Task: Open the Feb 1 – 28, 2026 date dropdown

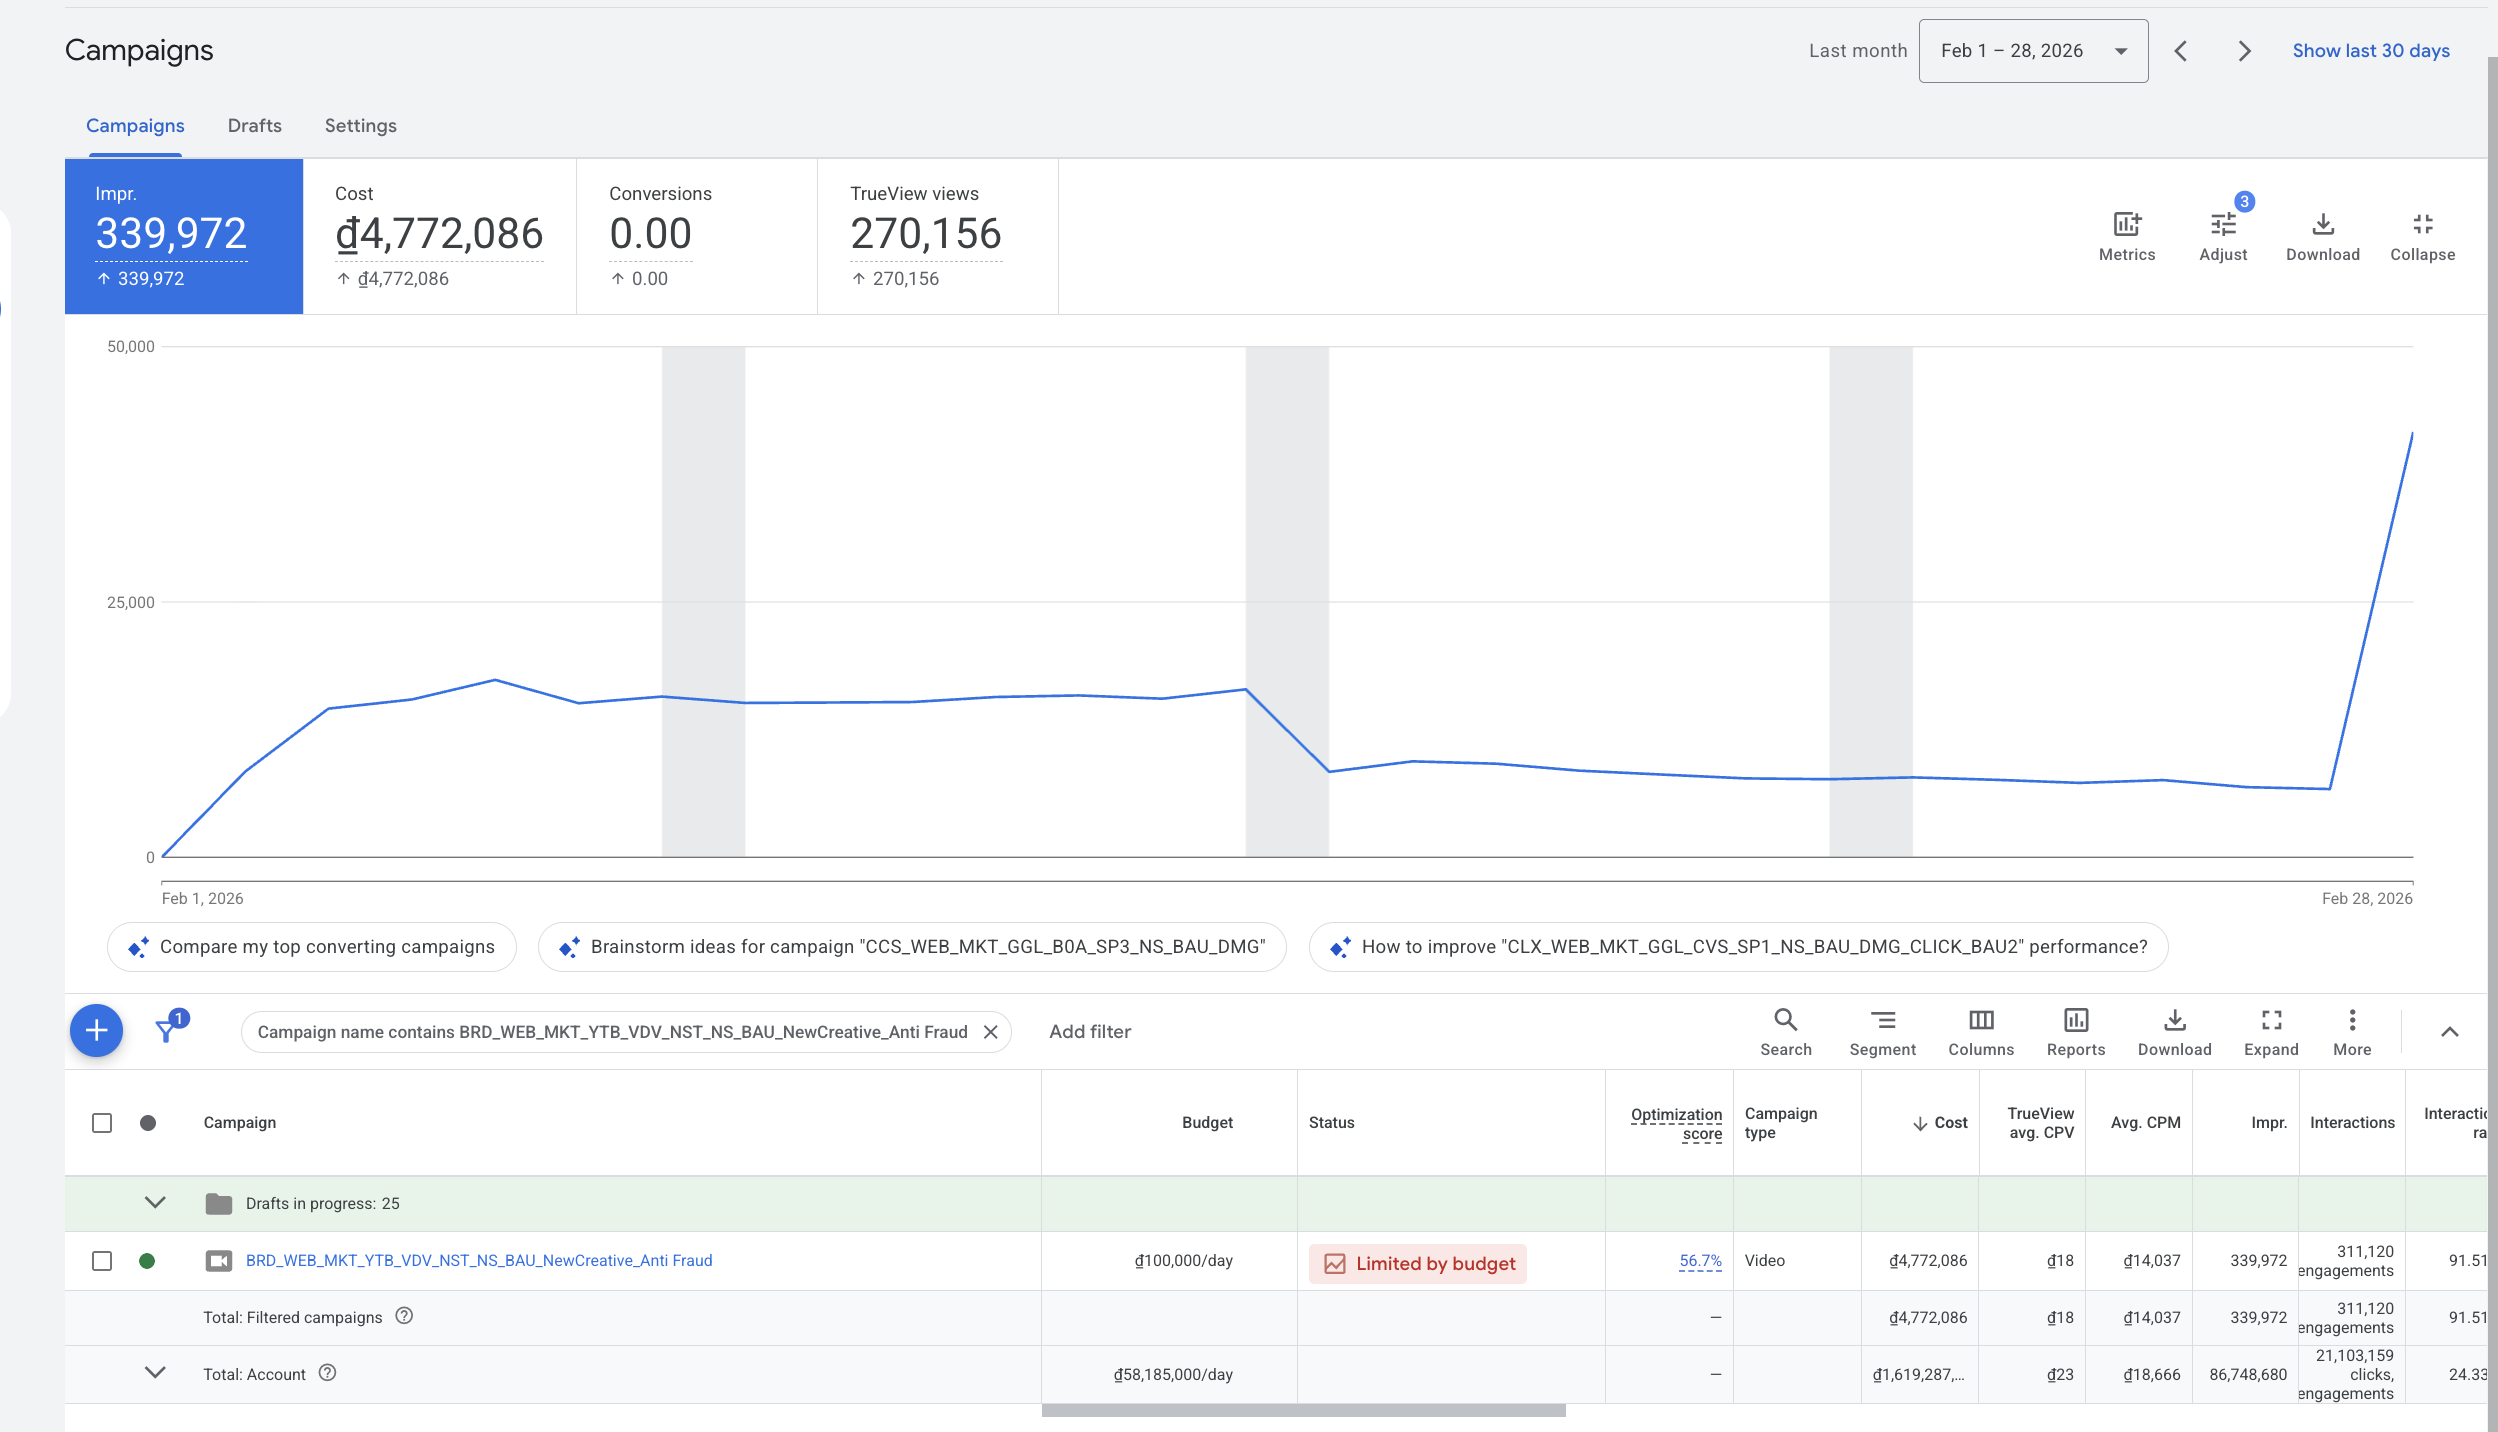Action: pos(2032,51)
